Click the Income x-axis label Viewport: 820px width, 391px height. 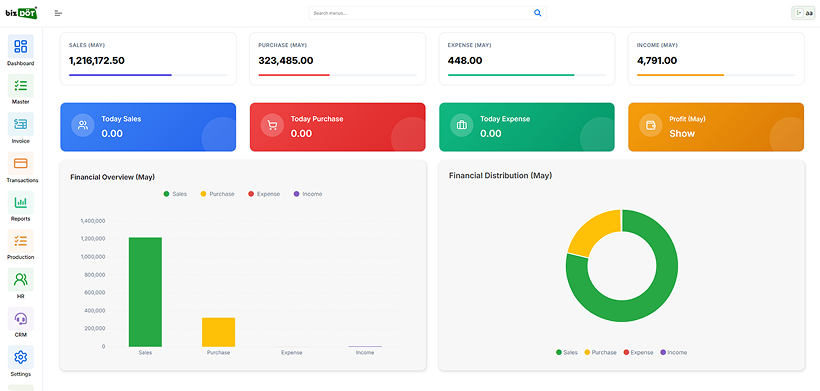tap(365, 353)
